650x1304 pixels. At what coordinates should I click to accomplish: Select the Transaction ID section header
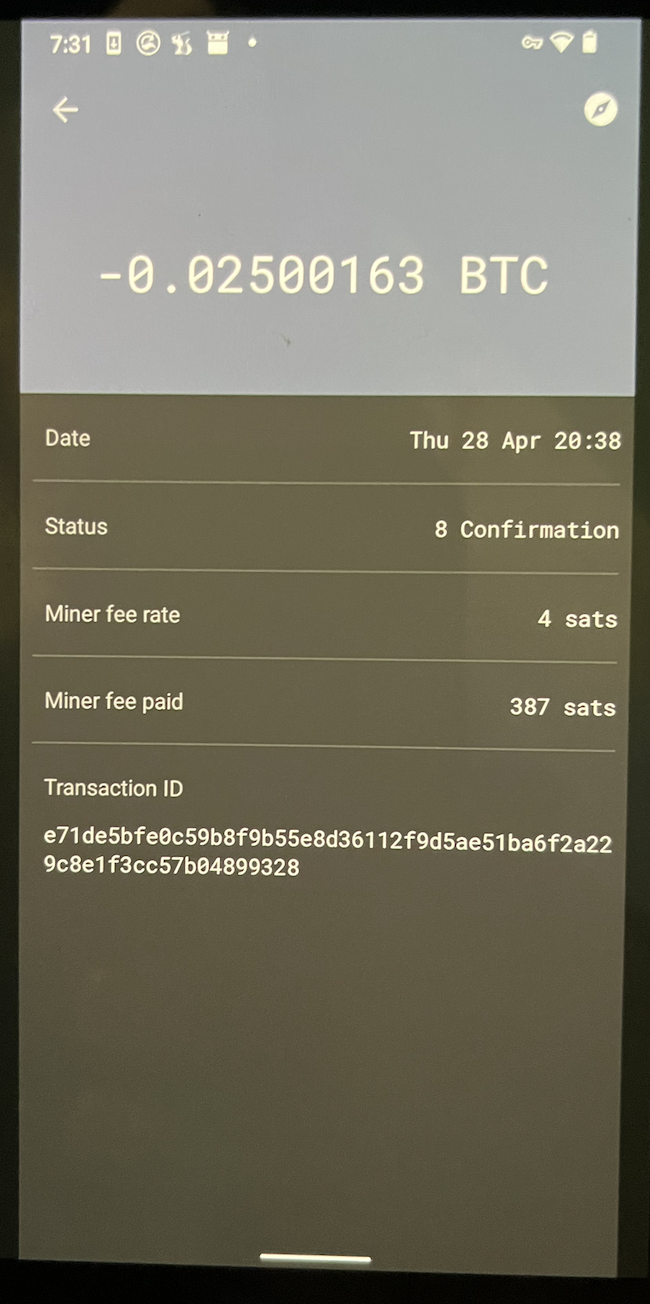[113, 788]
